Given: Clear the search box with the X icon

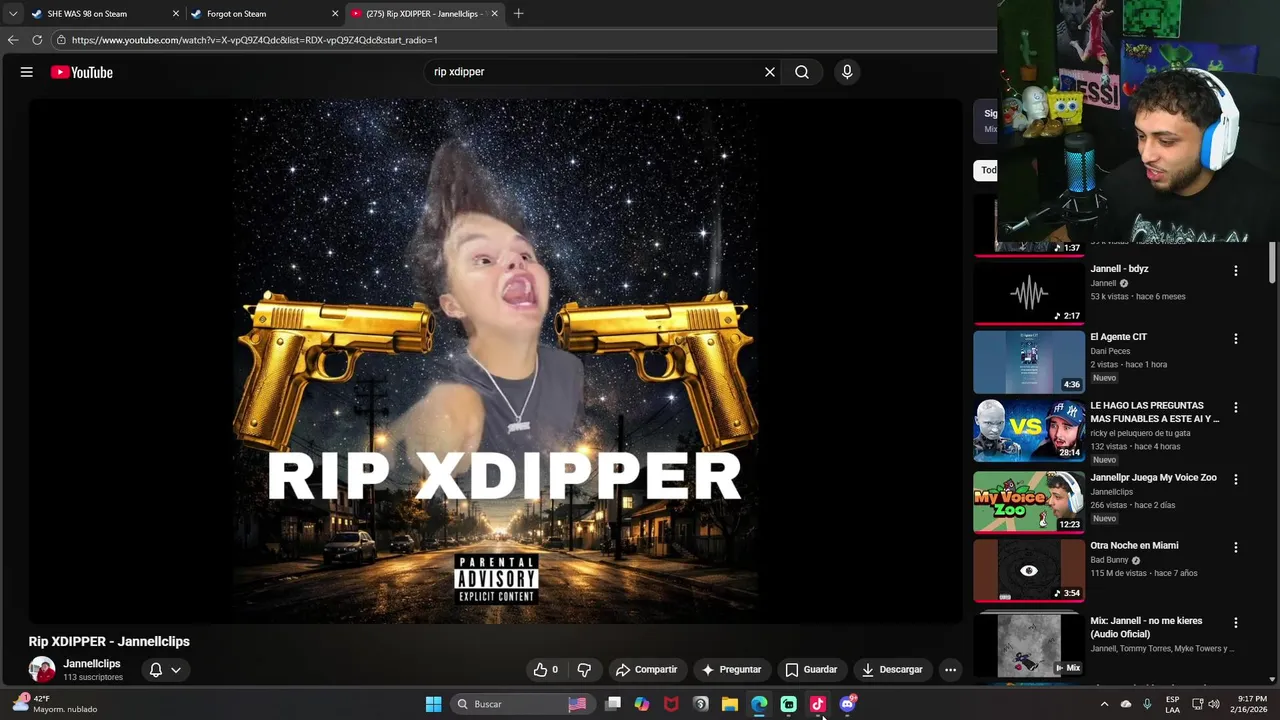Looking at the screenshot, I should (770, 72).
